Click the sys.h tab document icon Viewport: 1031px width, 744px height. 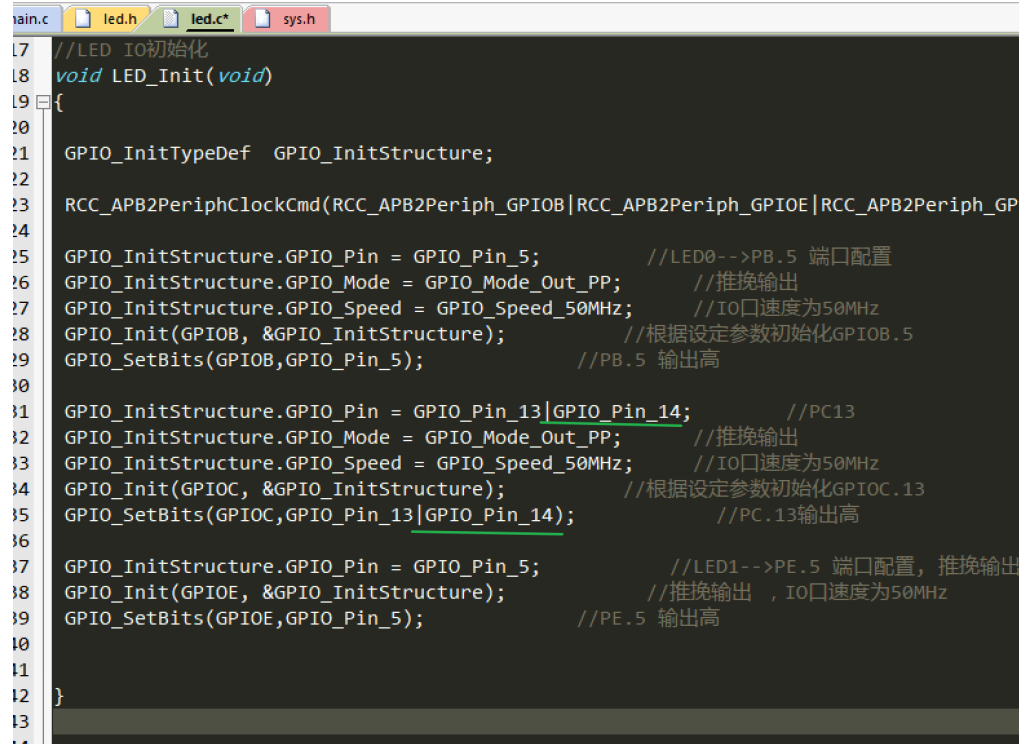pos(262,19)
